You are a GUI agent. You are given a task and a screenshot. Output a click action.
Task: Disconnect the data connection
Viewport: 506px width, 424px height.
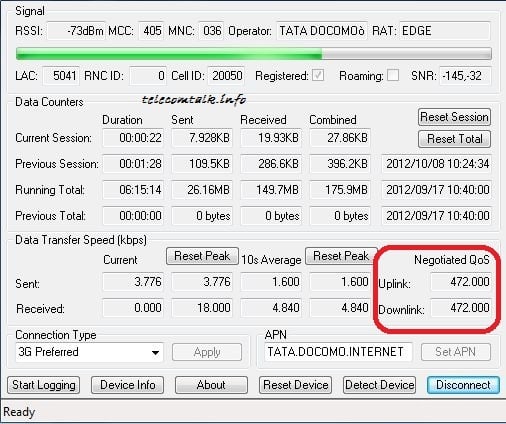(463, 385)
